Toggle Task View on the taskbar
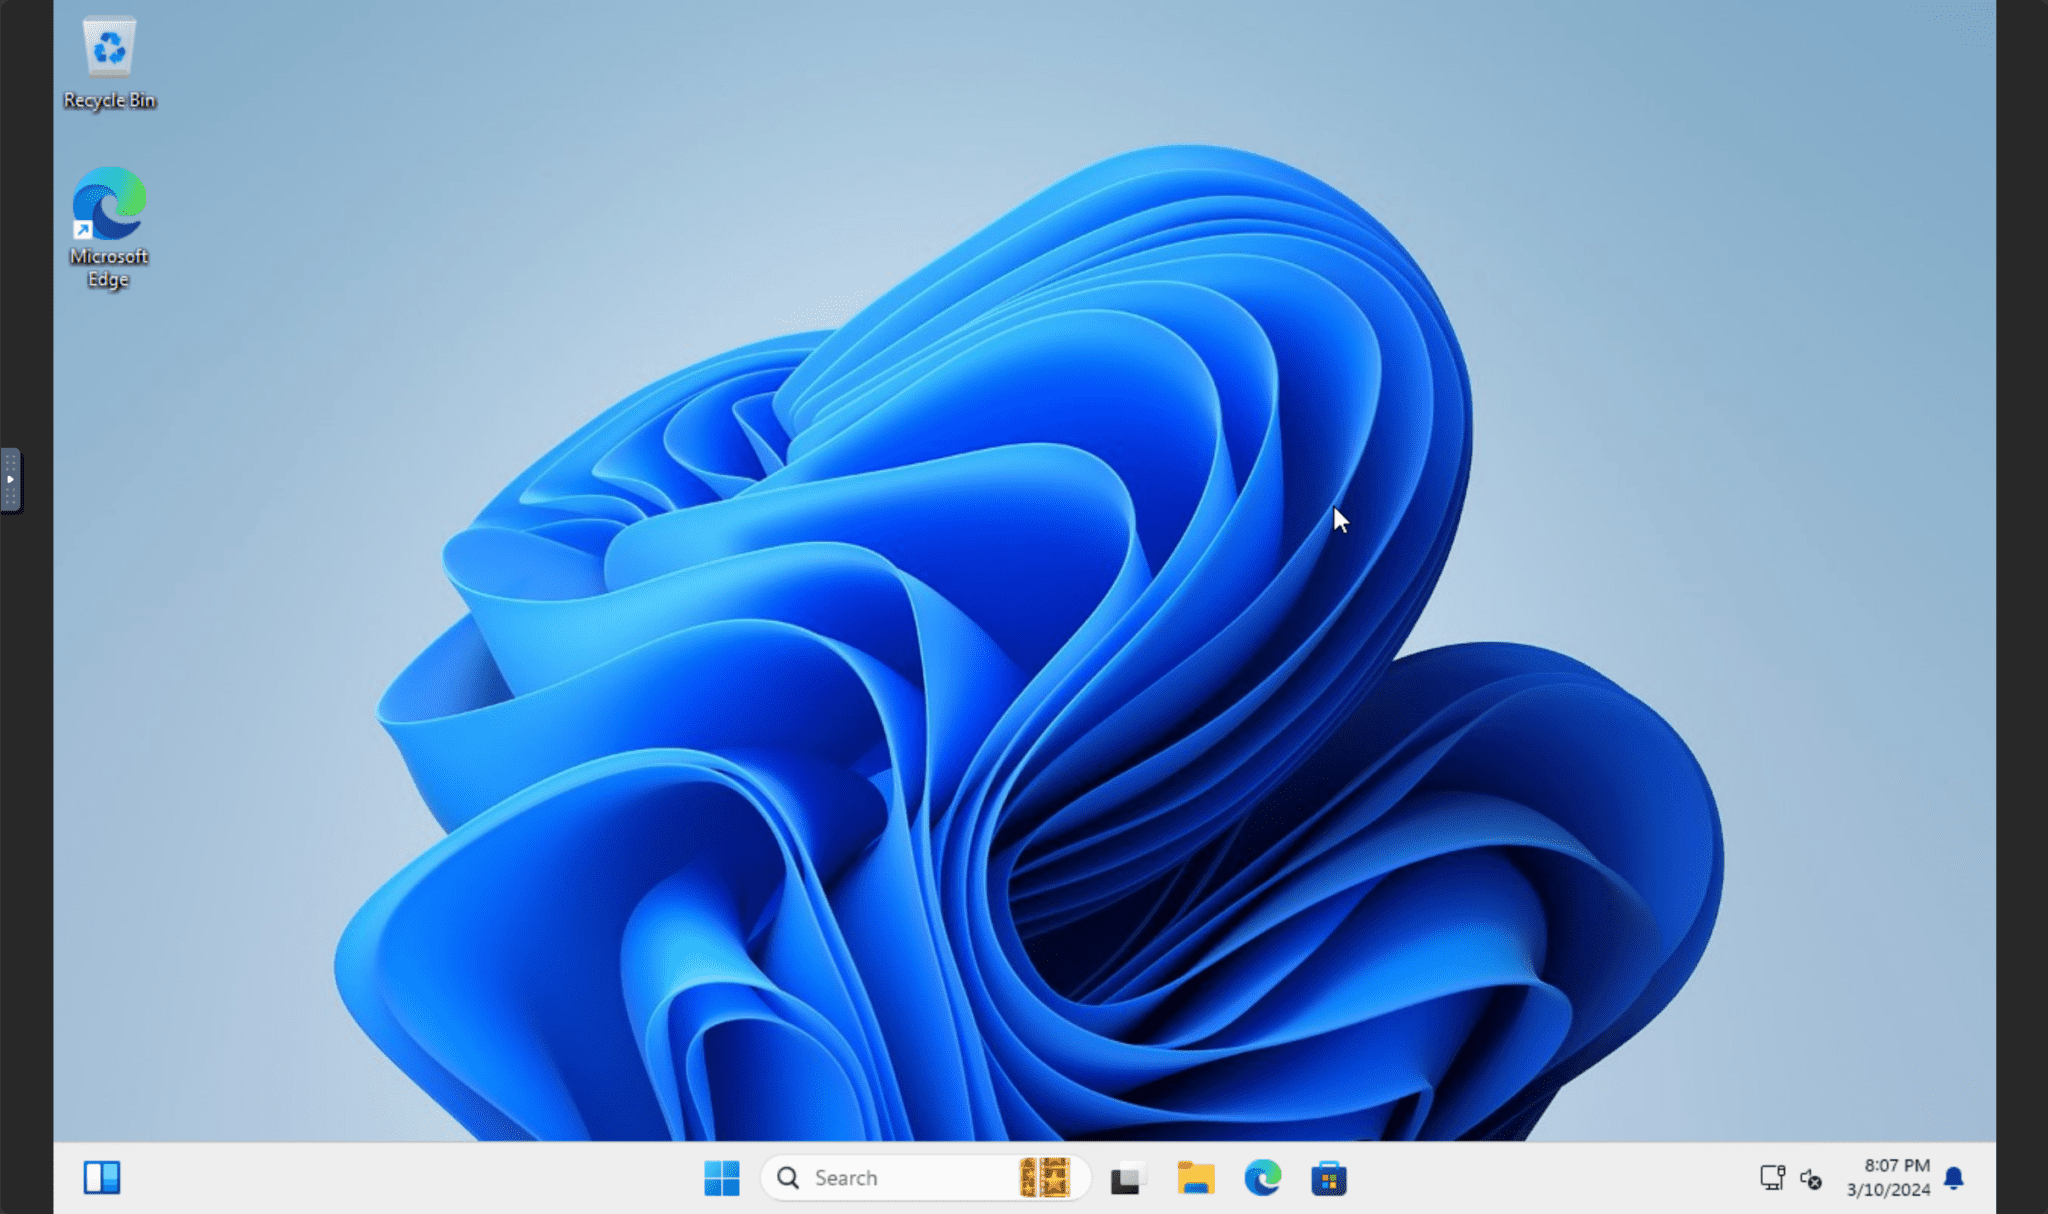 click(1128, 1178)
